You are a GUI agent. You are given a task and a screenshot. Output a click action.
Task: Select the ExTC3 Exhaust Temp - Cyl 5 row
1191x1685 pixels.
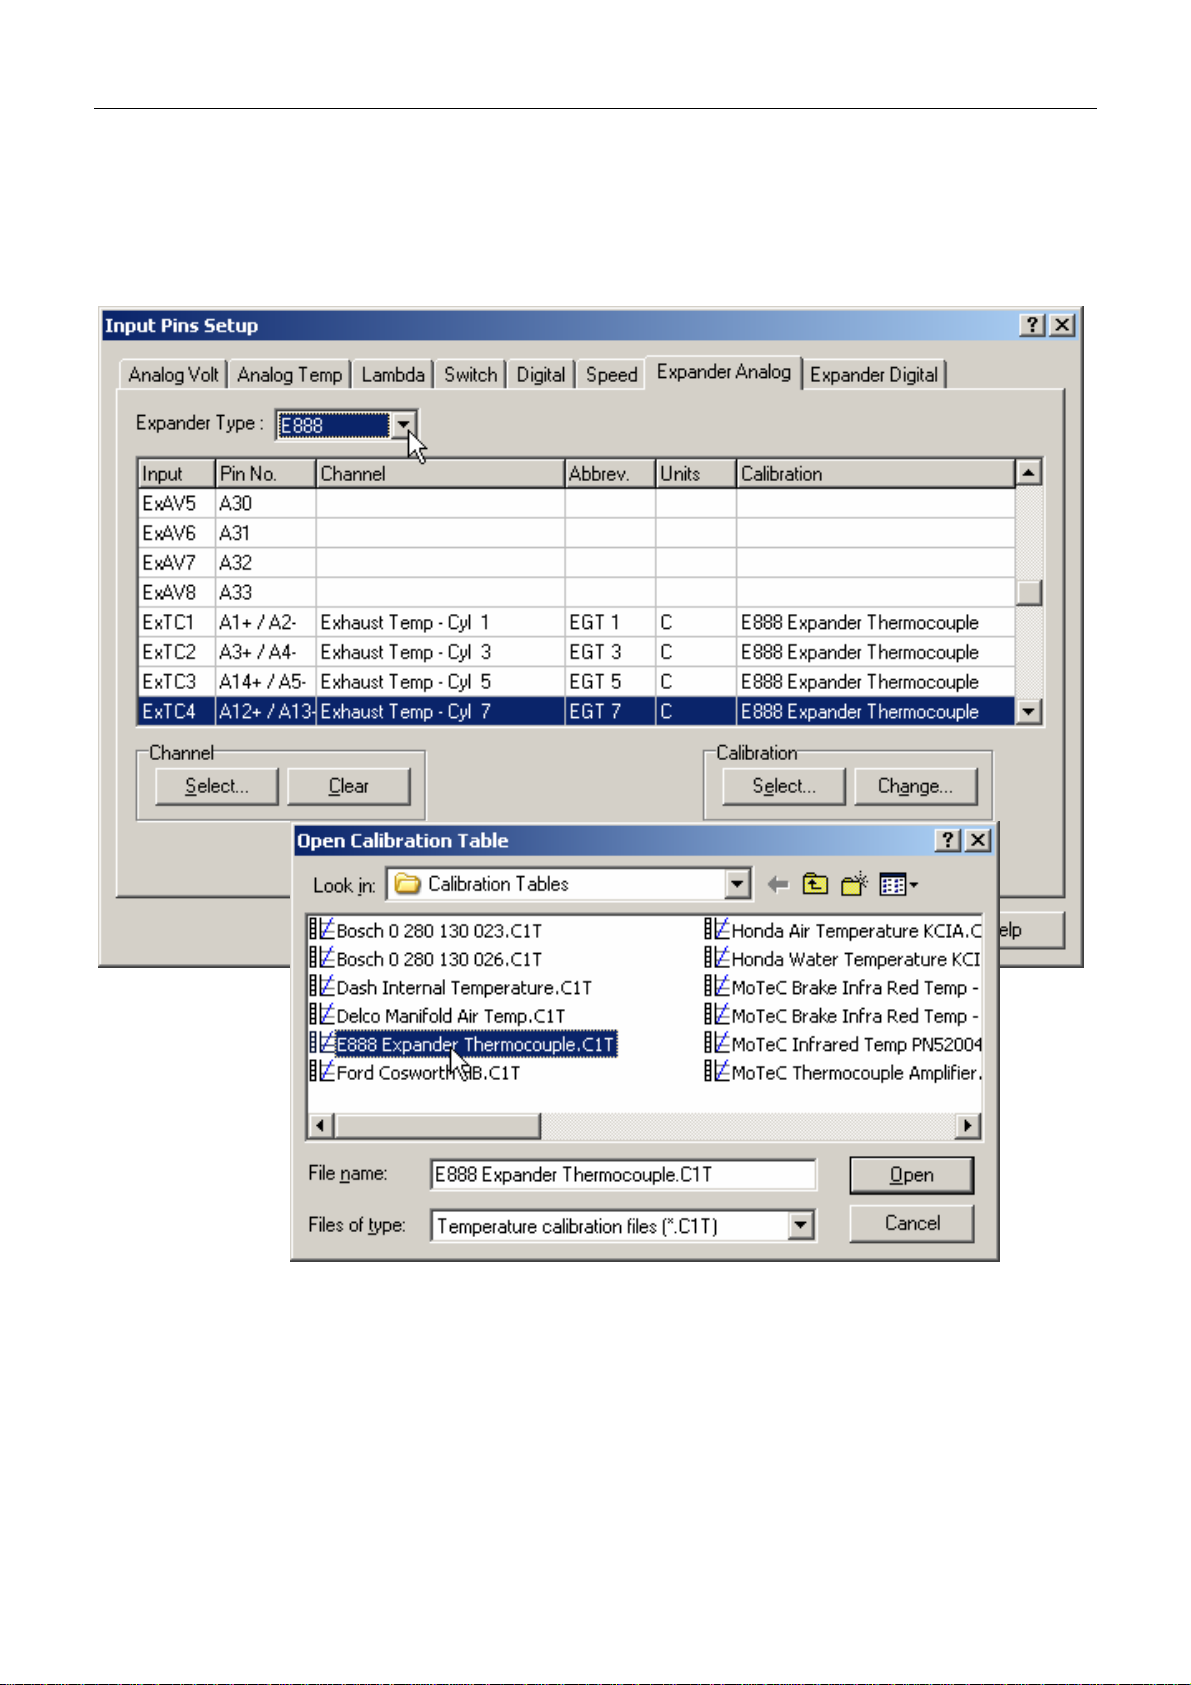(x=576, y=682)
